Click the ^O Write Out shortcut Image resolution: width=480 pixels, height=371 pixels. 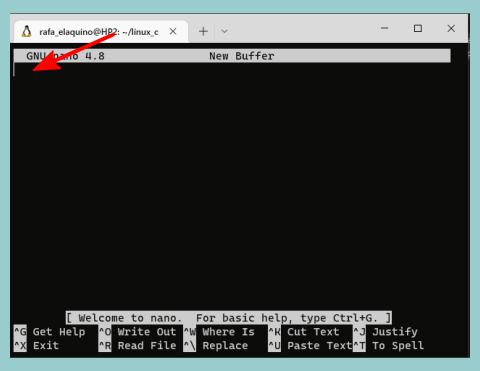click(x=137, y=332)
